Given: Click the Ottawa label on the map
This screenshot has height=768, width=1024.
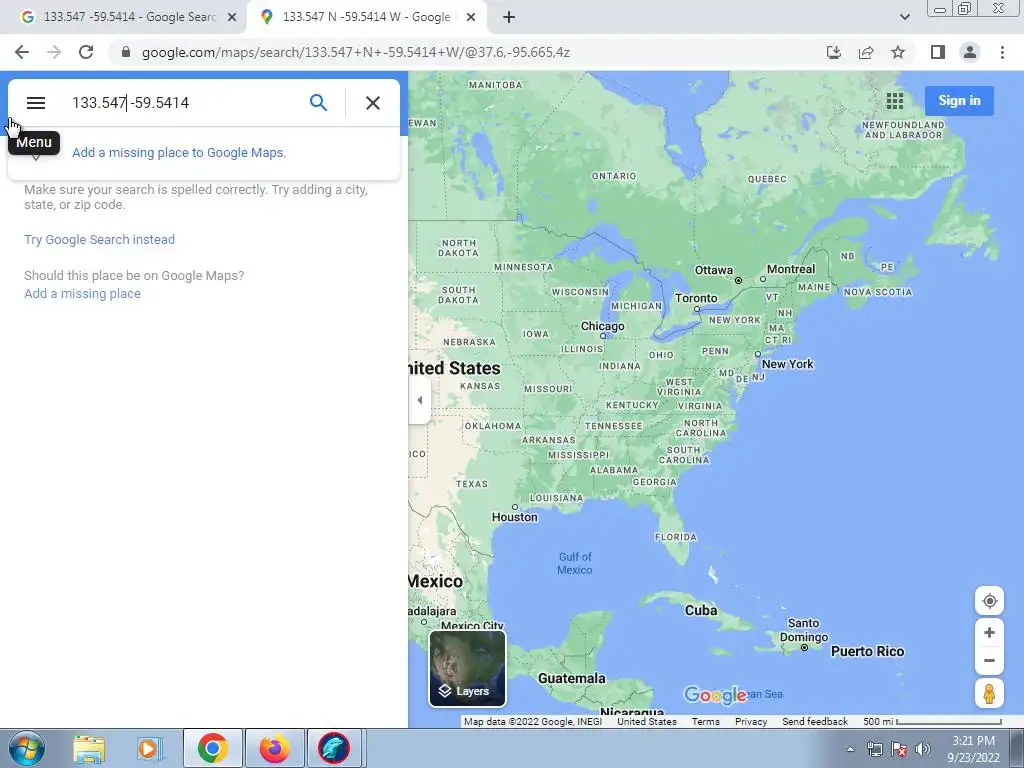Looking at the screenshot, I should click(713, 270).
